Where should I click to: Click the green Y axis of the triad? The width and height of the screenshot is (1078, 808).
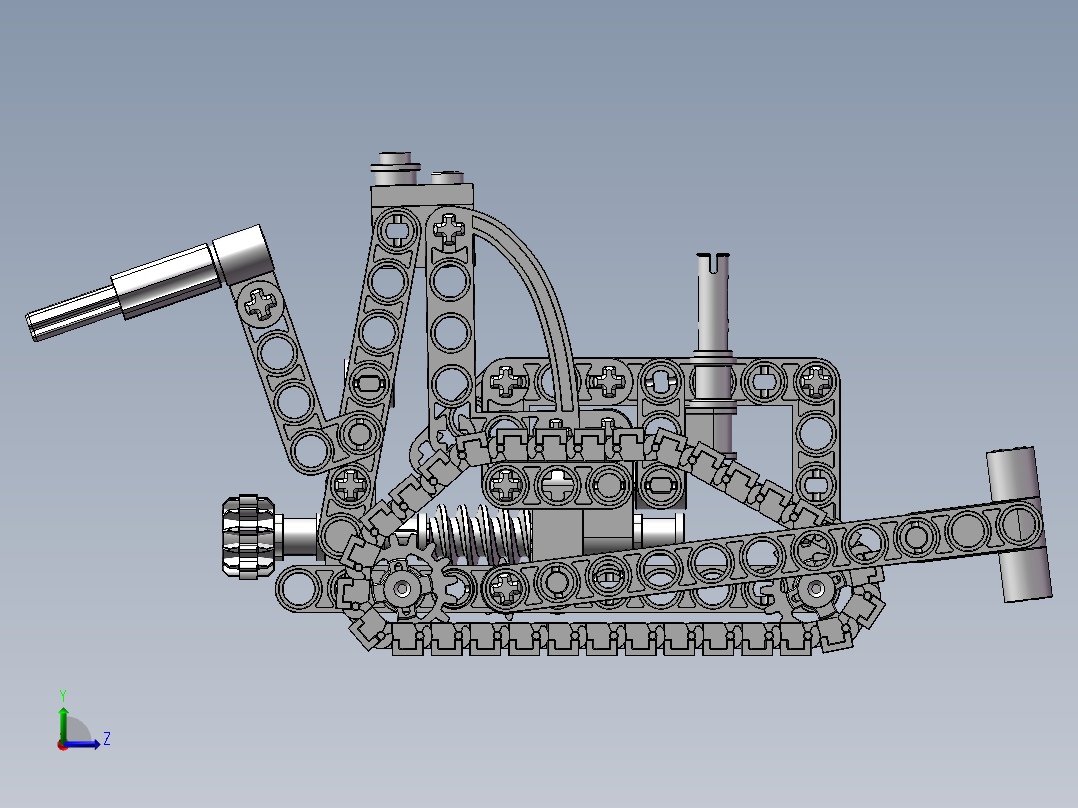click(x=63, y=724)
